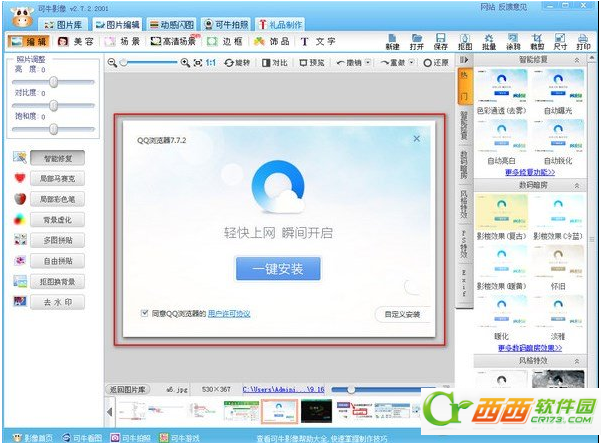Image resolution: width=601 pixels, height=443 pixels.
Task: Click the 局部彩色笔 color pen button
Action: tap(57, 199)
